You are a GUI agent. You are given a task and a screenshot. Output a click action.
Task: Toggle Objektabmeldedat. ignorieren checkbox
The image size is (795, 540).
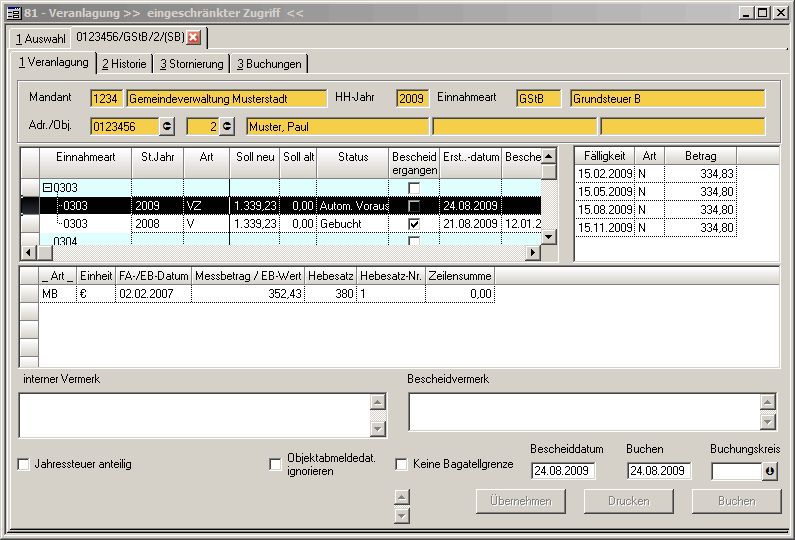coord(275,464)
